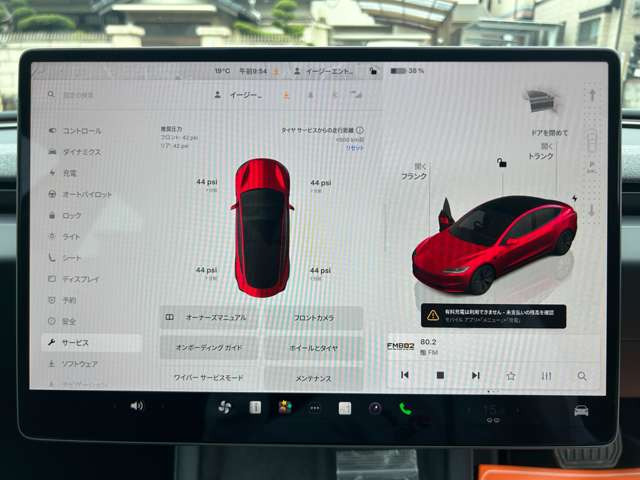The width and height of the screenshot is (640, 480).
Task: Select the サービス sidebar item
Action: (92, 343)
